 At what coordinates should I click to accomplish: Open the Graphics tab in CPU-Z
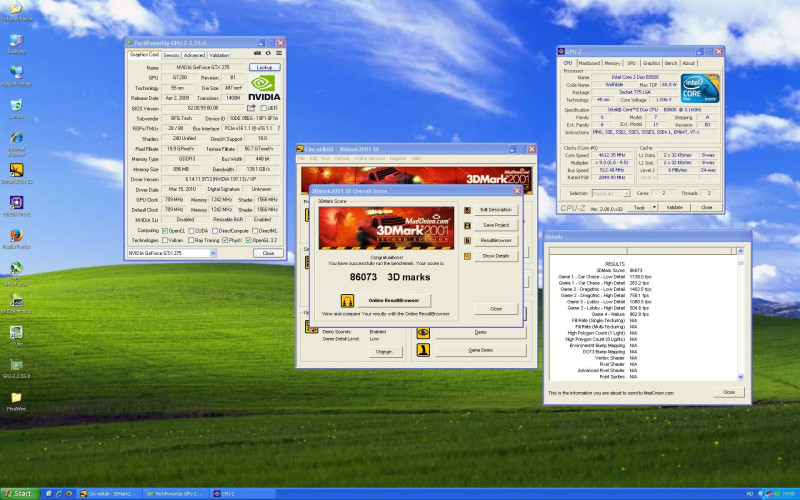[x=651, y=63]
